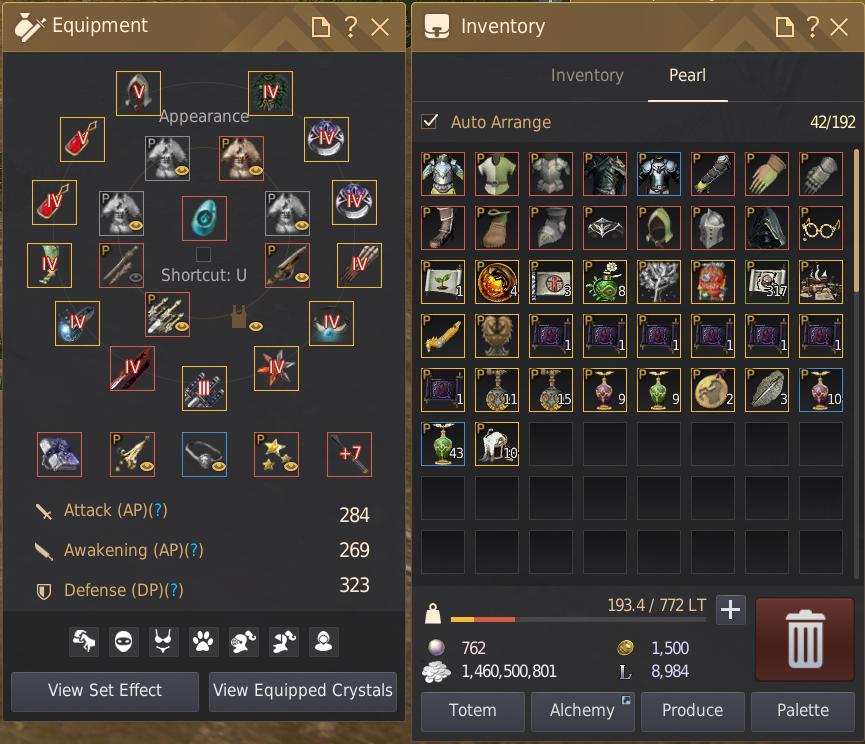Select the blue alchemy stone in center
The height and width of the screenshot is (744, 865).
coord(204,218)
